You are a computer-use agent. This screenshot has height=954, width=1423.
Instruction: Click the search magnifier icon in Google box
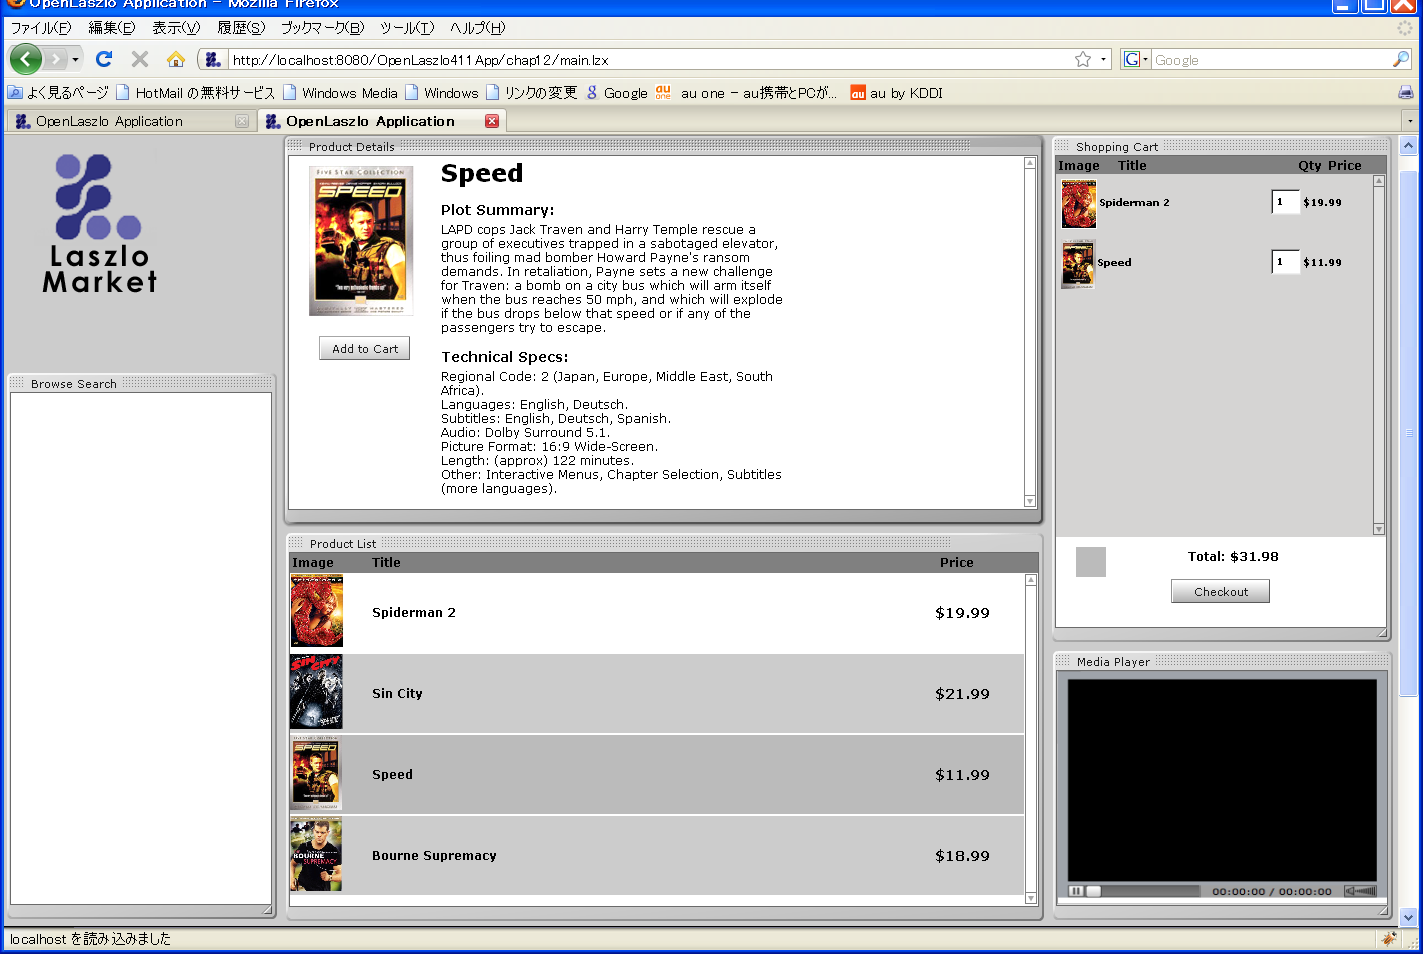click(x=1400, y=60)
